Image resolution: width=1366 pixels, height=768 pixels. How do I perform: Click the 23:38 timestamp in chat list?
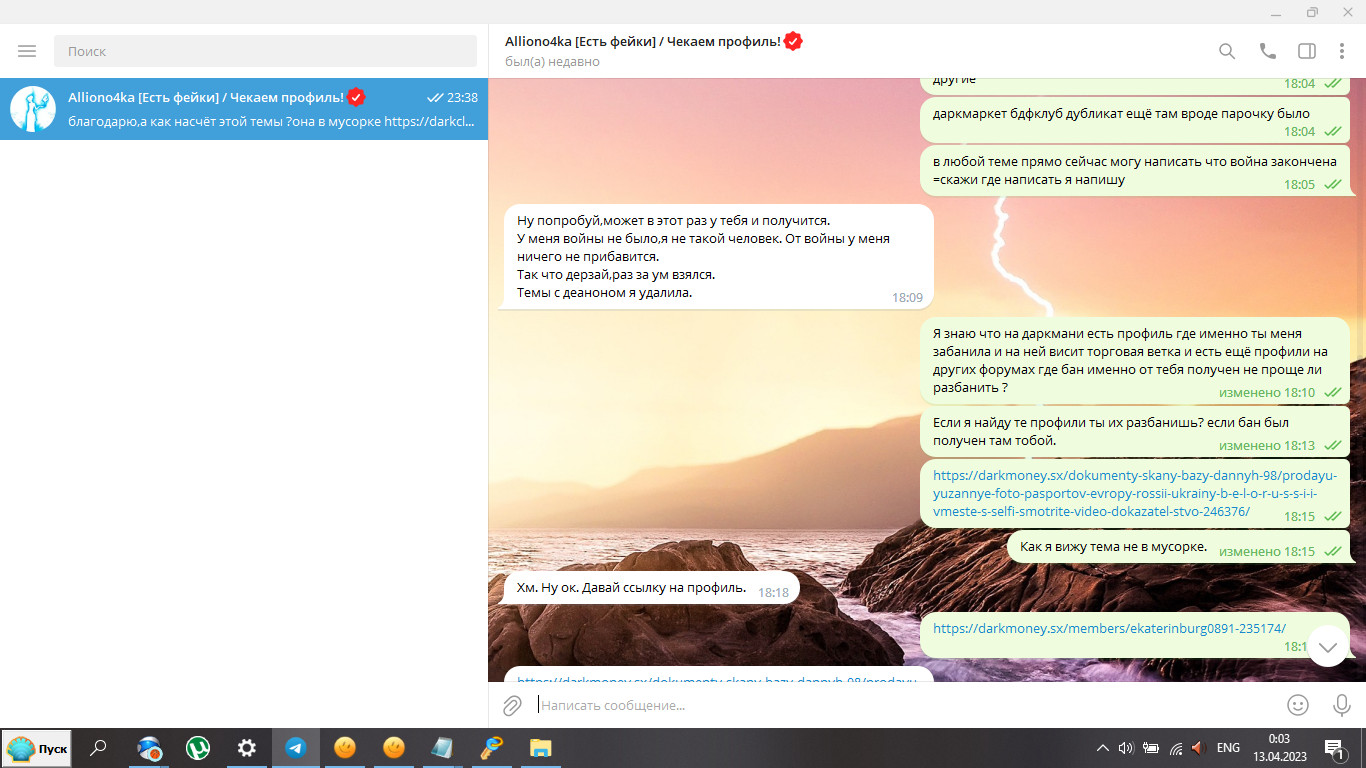[462, 98]
